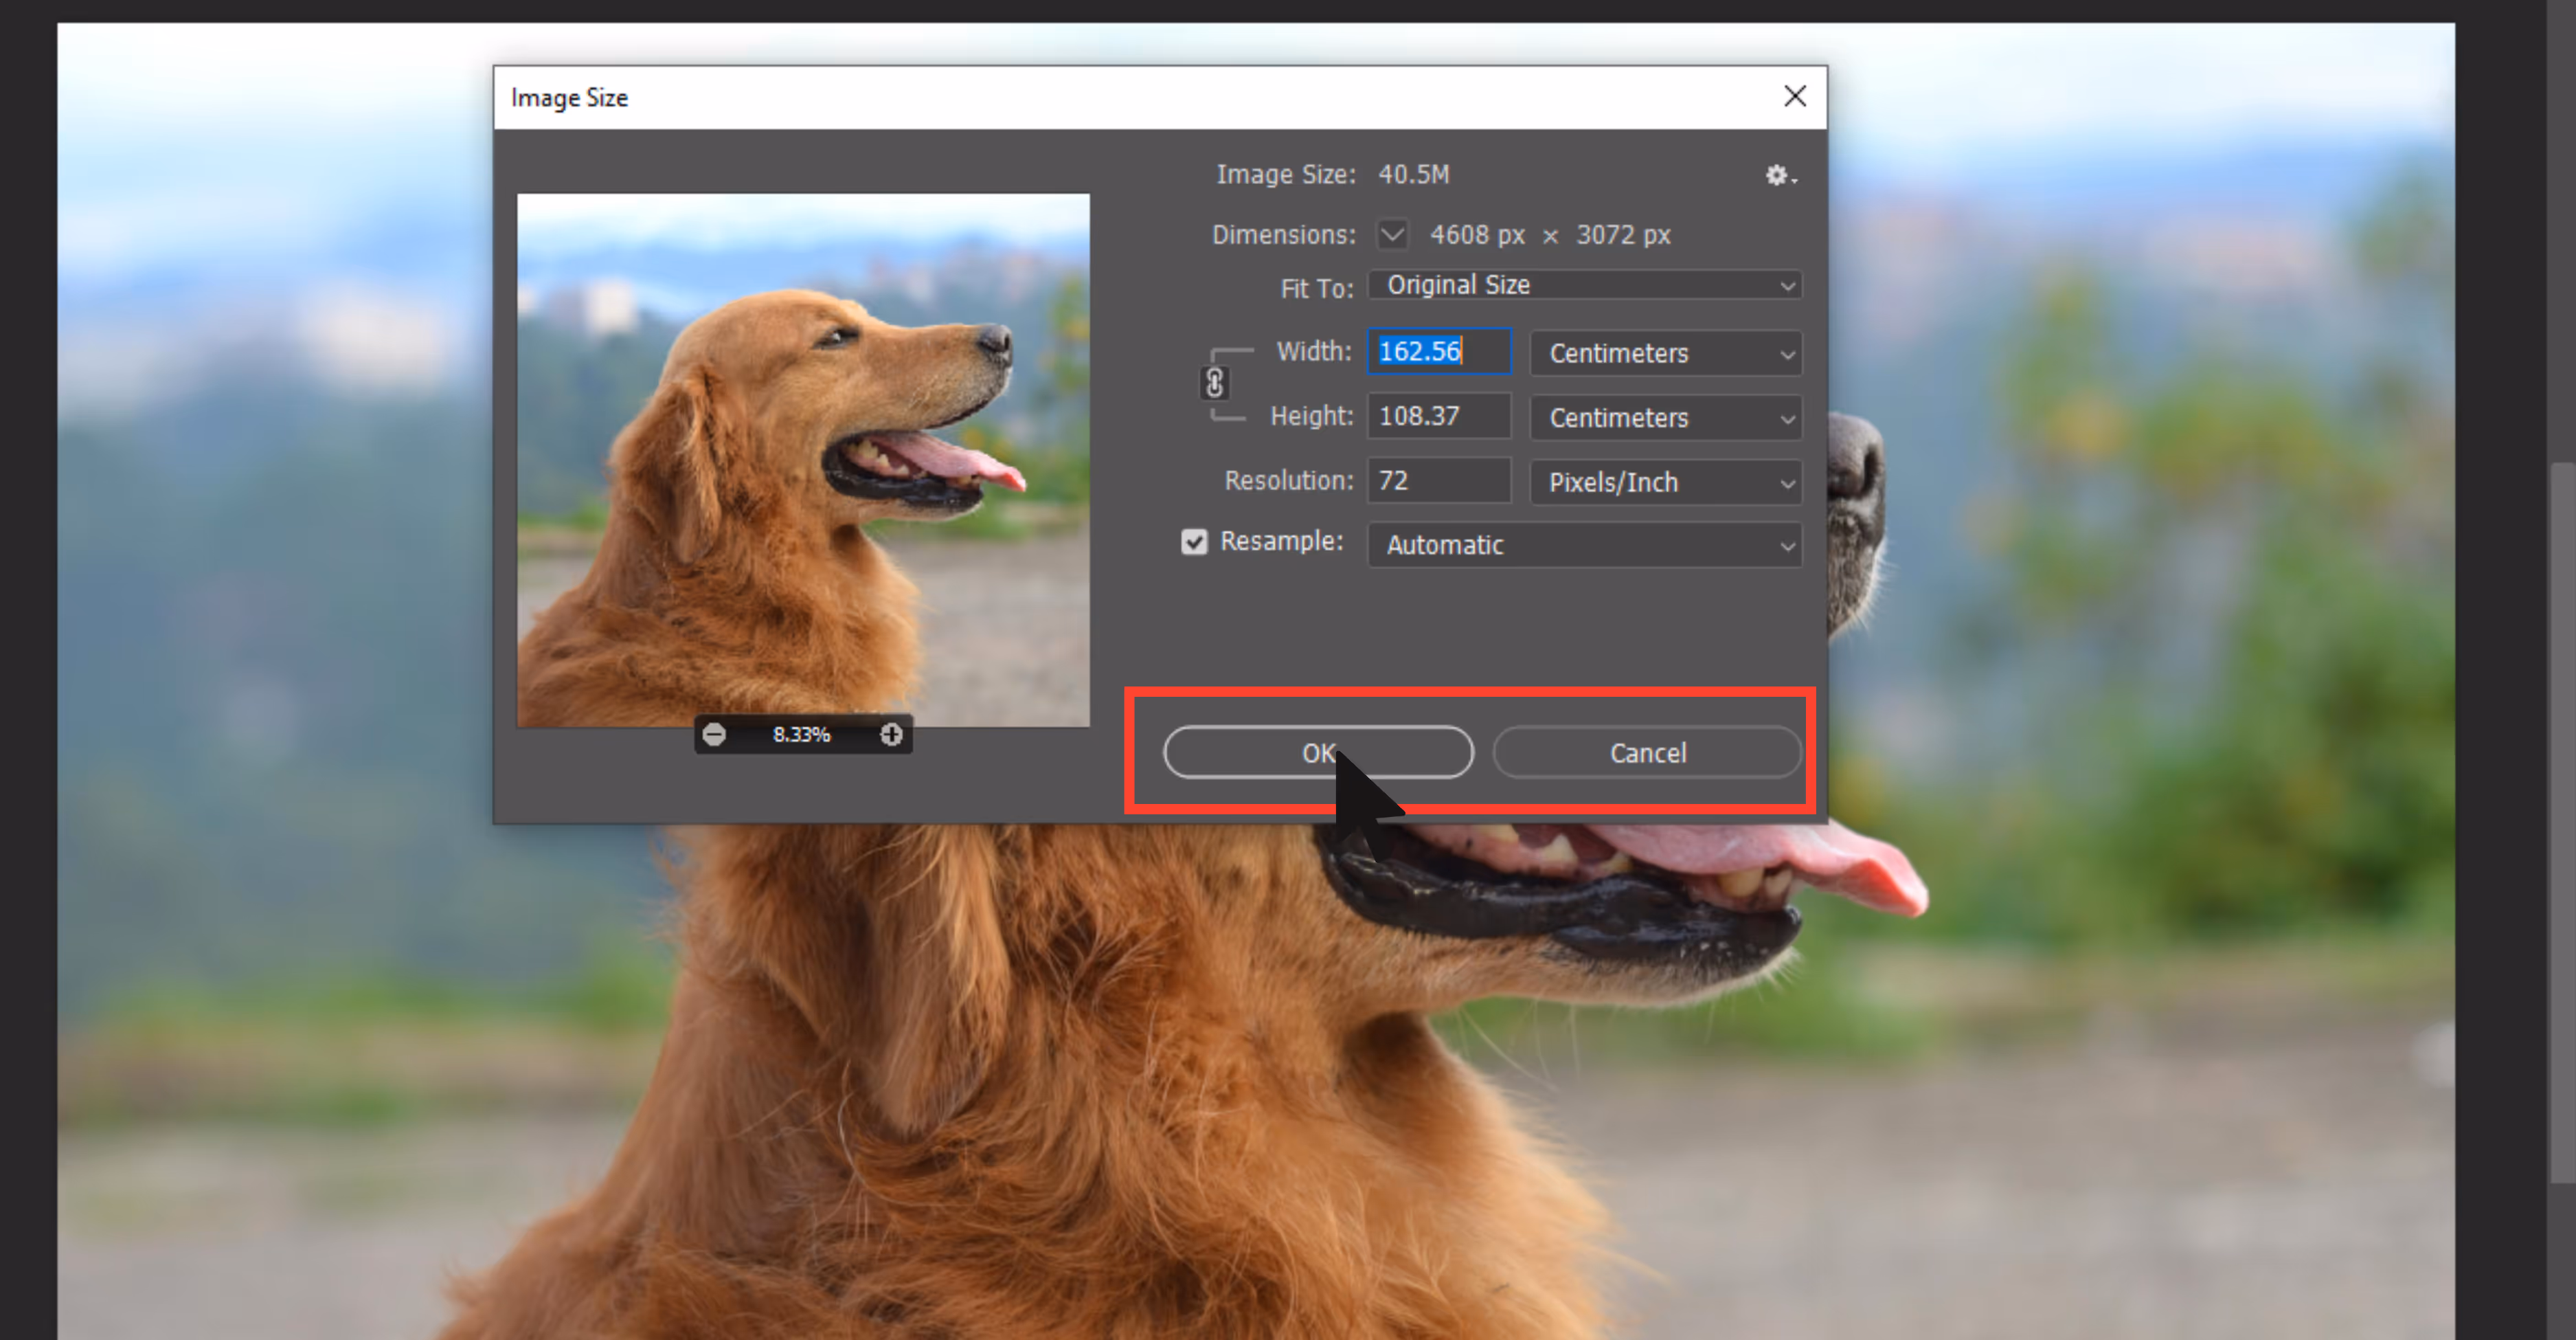
Task: Change the Height unit from Centimeters
Action: click(x=1666, y=417)
